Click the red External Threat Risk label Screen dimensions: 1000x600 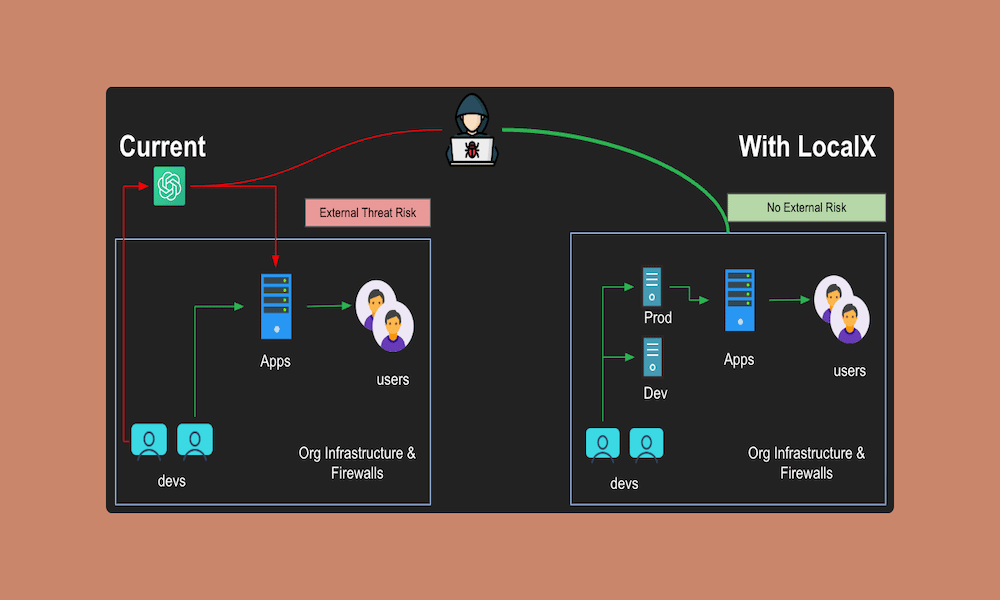pyautogui.click(x=367, y=213)
